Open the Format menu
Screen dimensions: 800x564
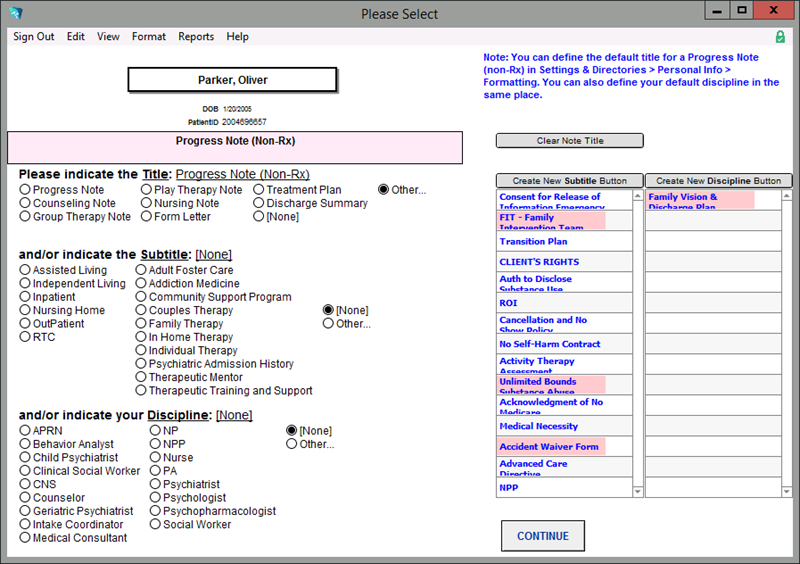click(149, 37)
